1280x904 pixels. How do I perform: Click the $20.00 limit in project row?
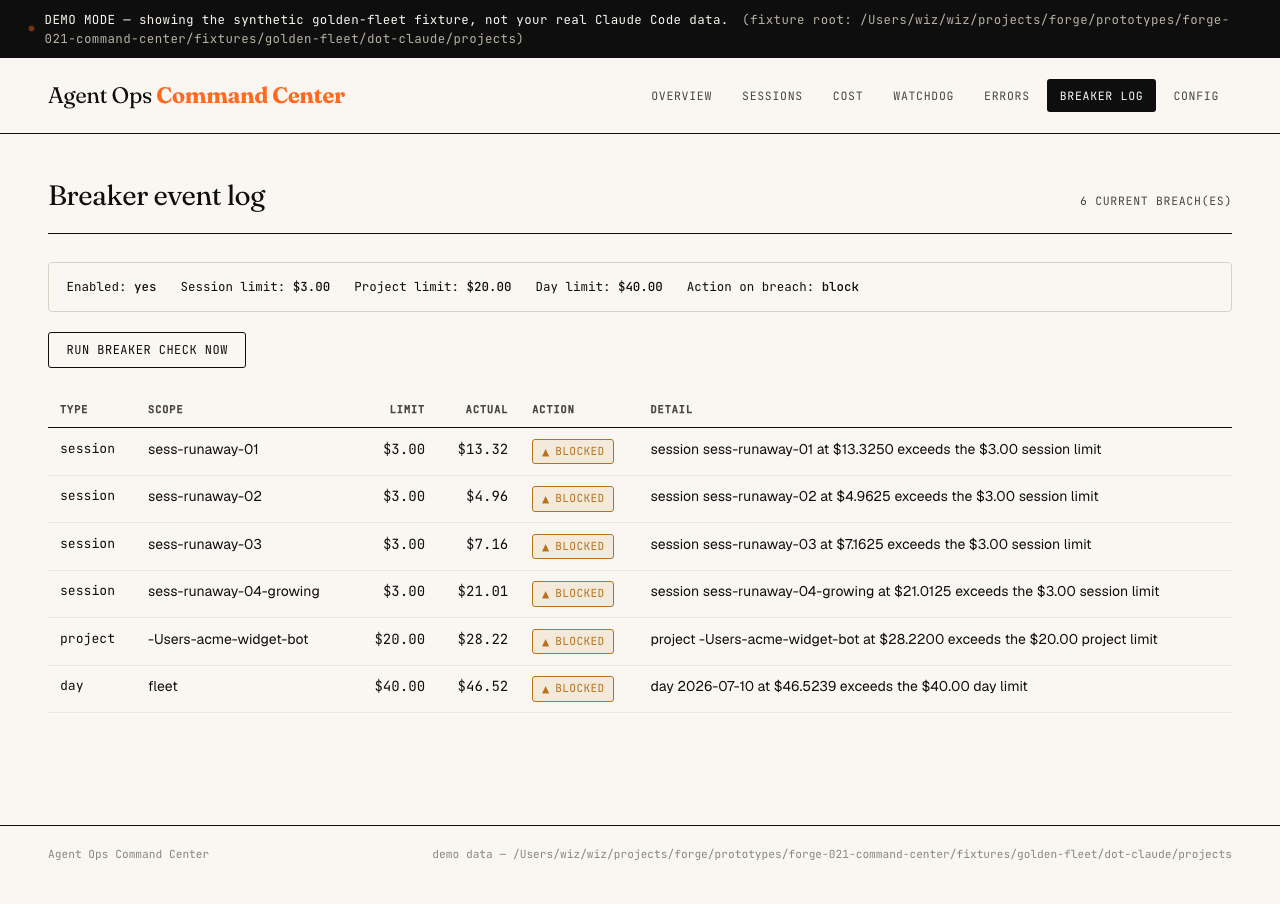(x=400, y=639)
